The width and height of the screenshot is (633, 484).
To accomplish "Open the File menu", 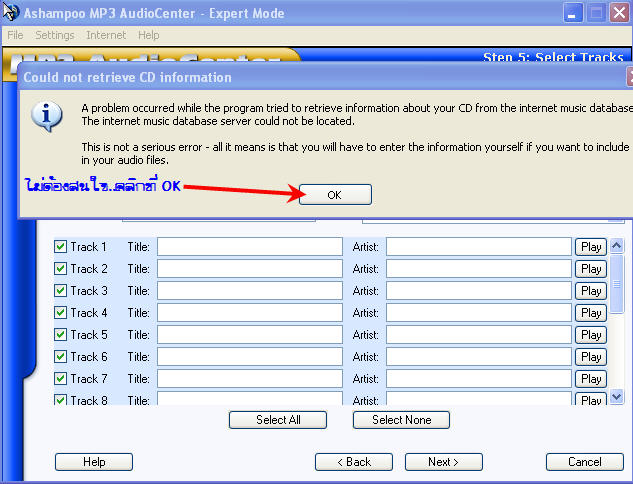I will pos(15,35).
